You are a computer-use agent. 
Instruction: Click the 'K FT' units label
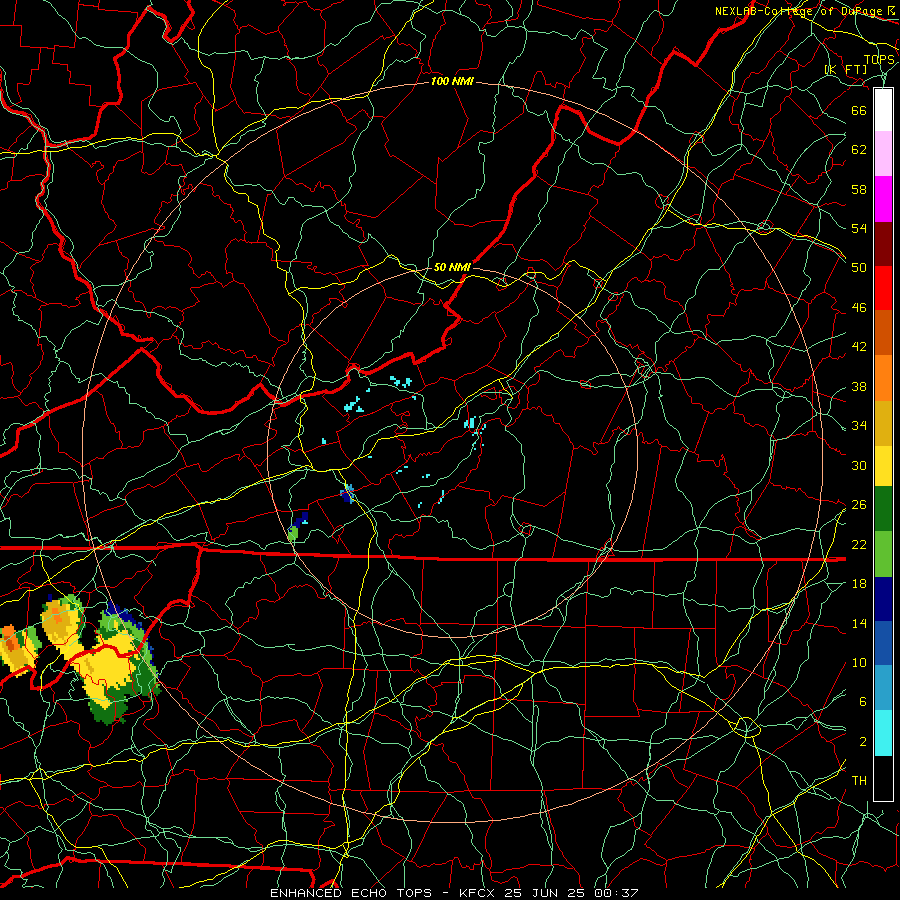pyautogui.click(x=846, y=70)
